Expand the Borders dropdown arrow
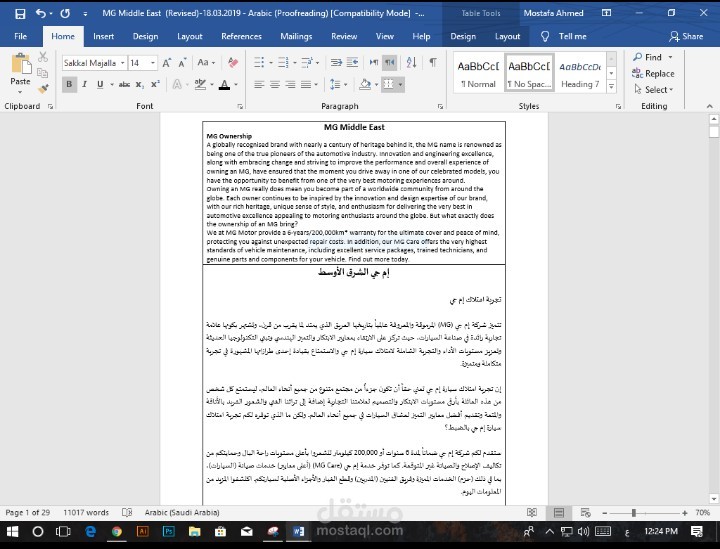 coord(400,84)
